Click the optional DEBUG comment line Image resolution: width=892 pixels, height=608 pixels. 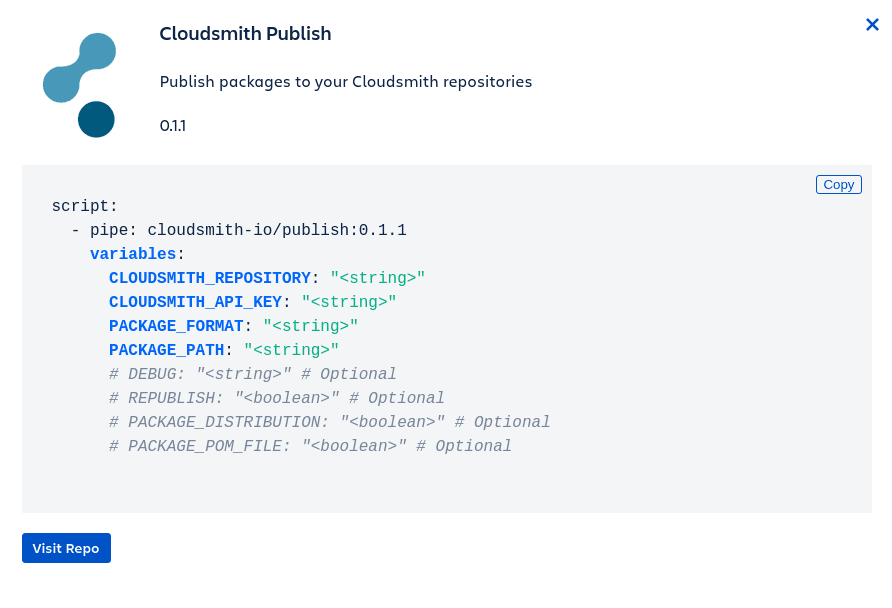(252, 374)
